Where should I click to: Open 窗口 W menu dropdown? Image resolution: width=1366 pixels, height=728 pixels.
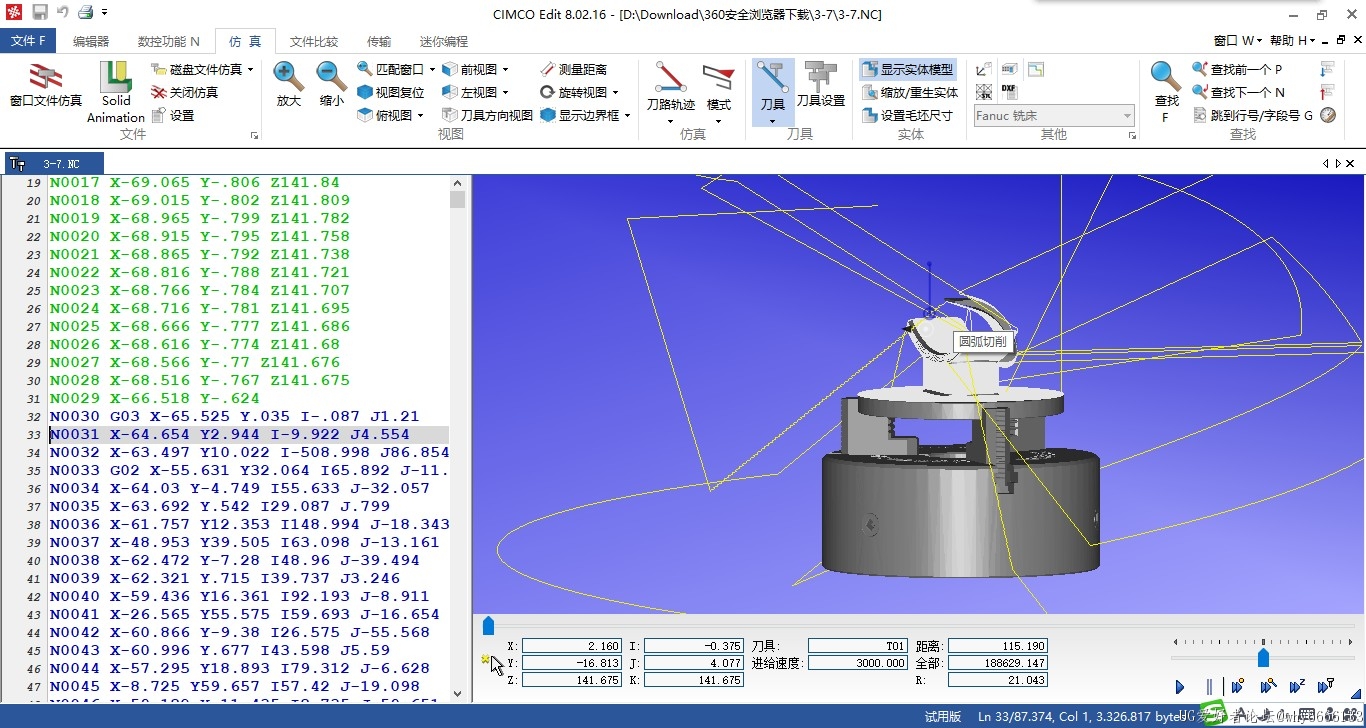[1239, 41]
